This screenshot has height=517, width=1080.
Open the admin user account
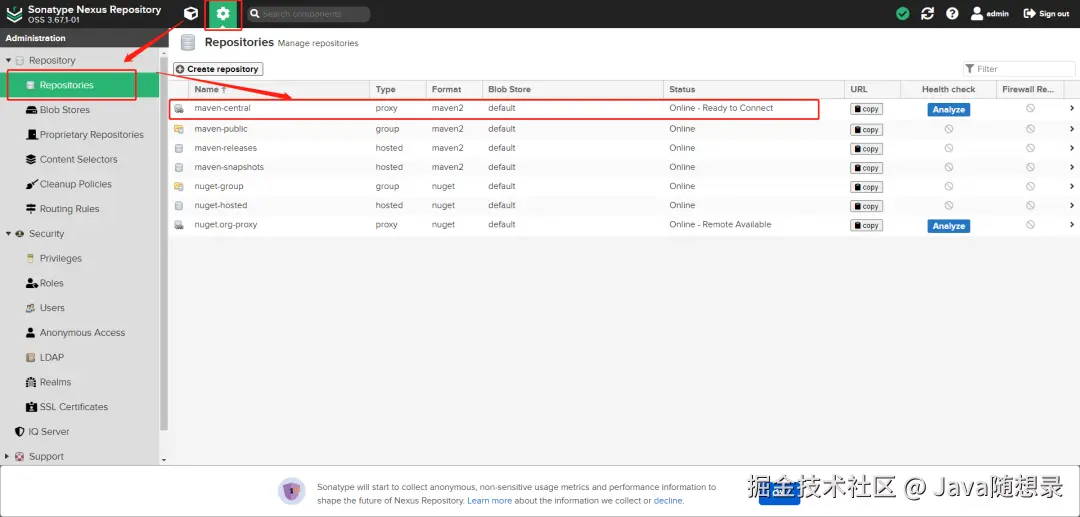click(990, 14)
